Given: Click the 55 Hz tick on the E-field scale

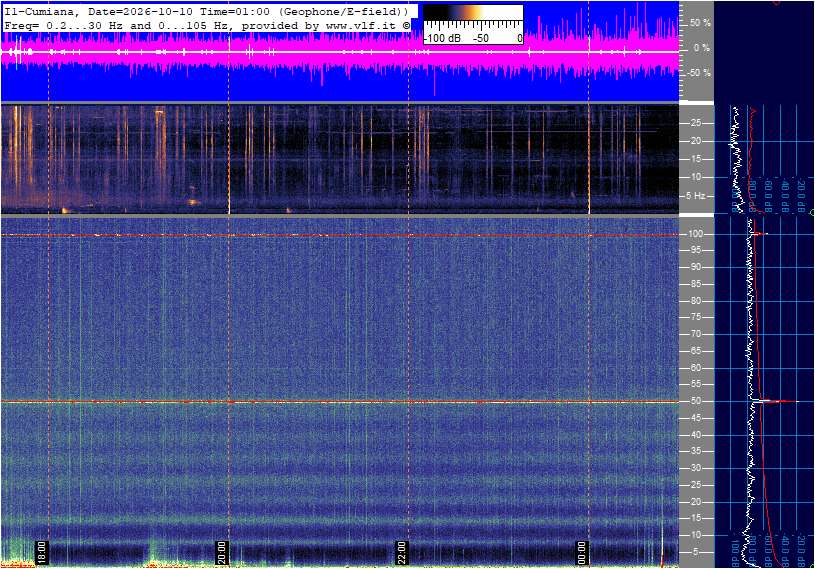Looking at the screenshot, I should point(695,384).
